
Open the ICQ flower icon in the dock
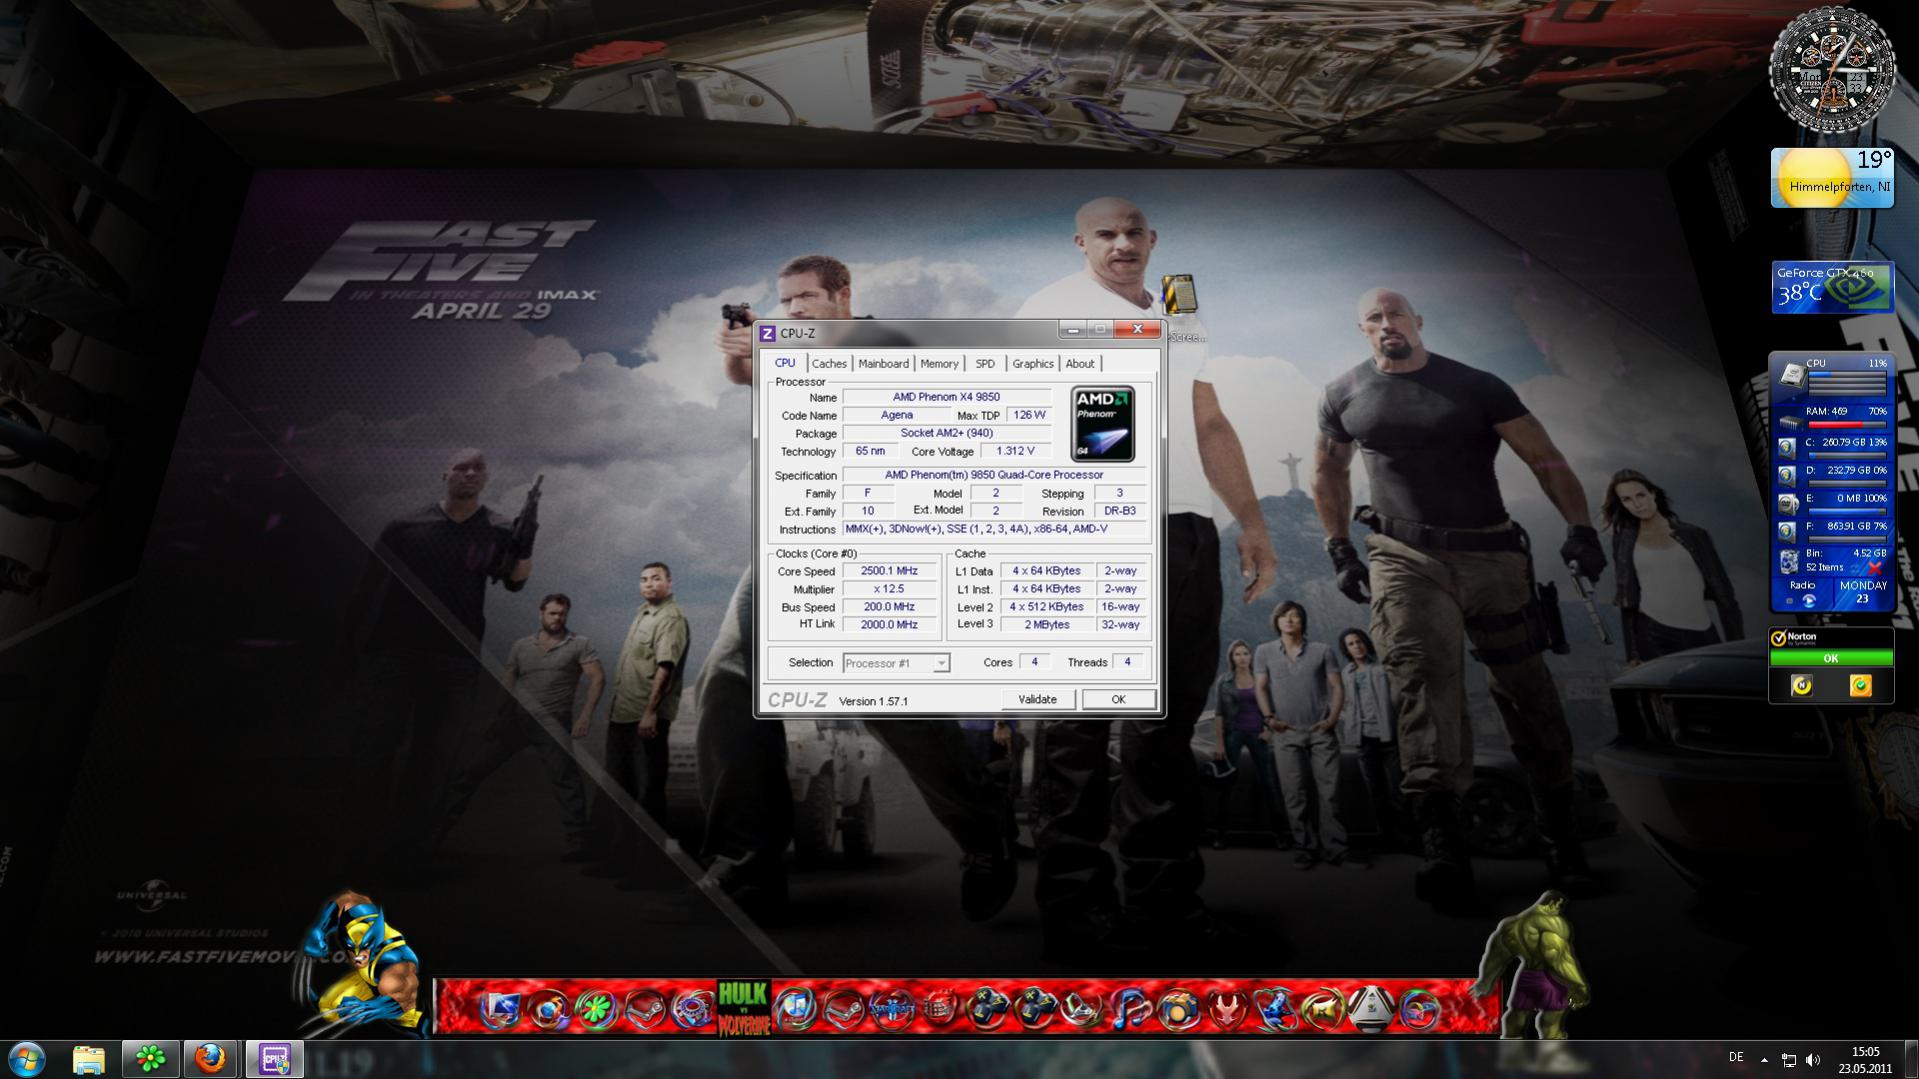point(596,1008)
